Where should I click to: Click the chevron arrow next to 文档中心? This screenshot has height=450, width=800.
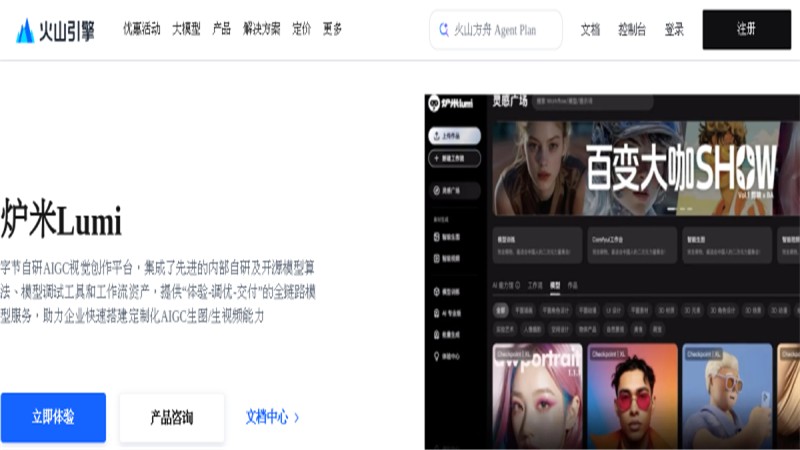tap(297, 418)
